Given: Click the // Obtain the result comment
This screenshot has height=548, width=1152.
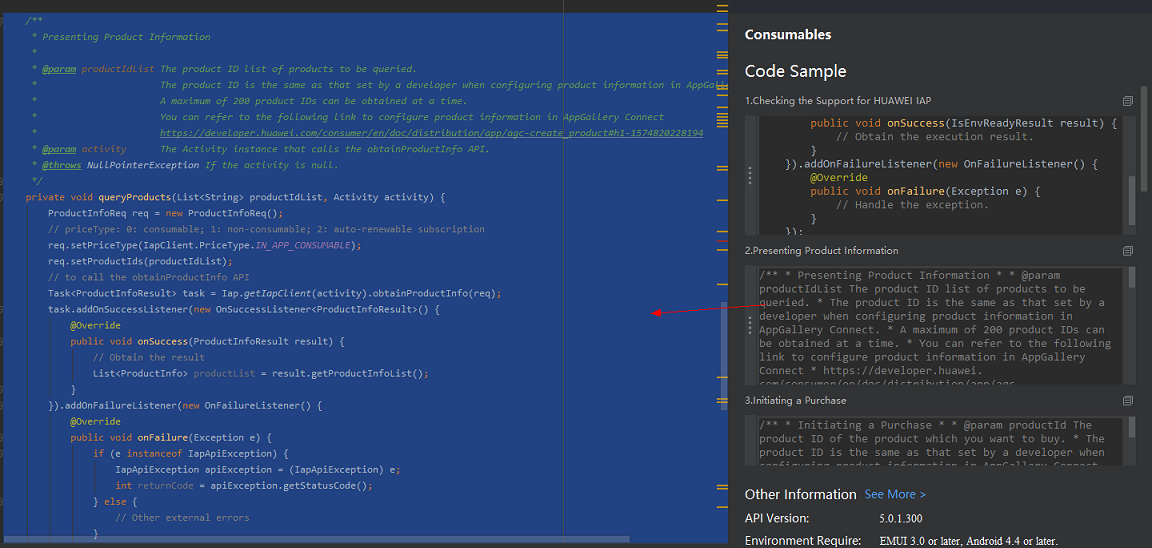Looking at the screenshot, I should coord(148,358).
